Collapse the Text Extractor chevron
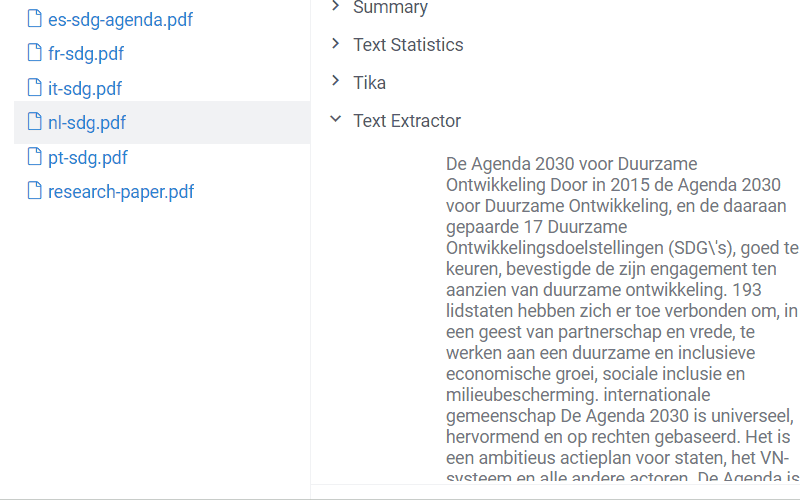 pyautogui.click(x=335, y=120)
